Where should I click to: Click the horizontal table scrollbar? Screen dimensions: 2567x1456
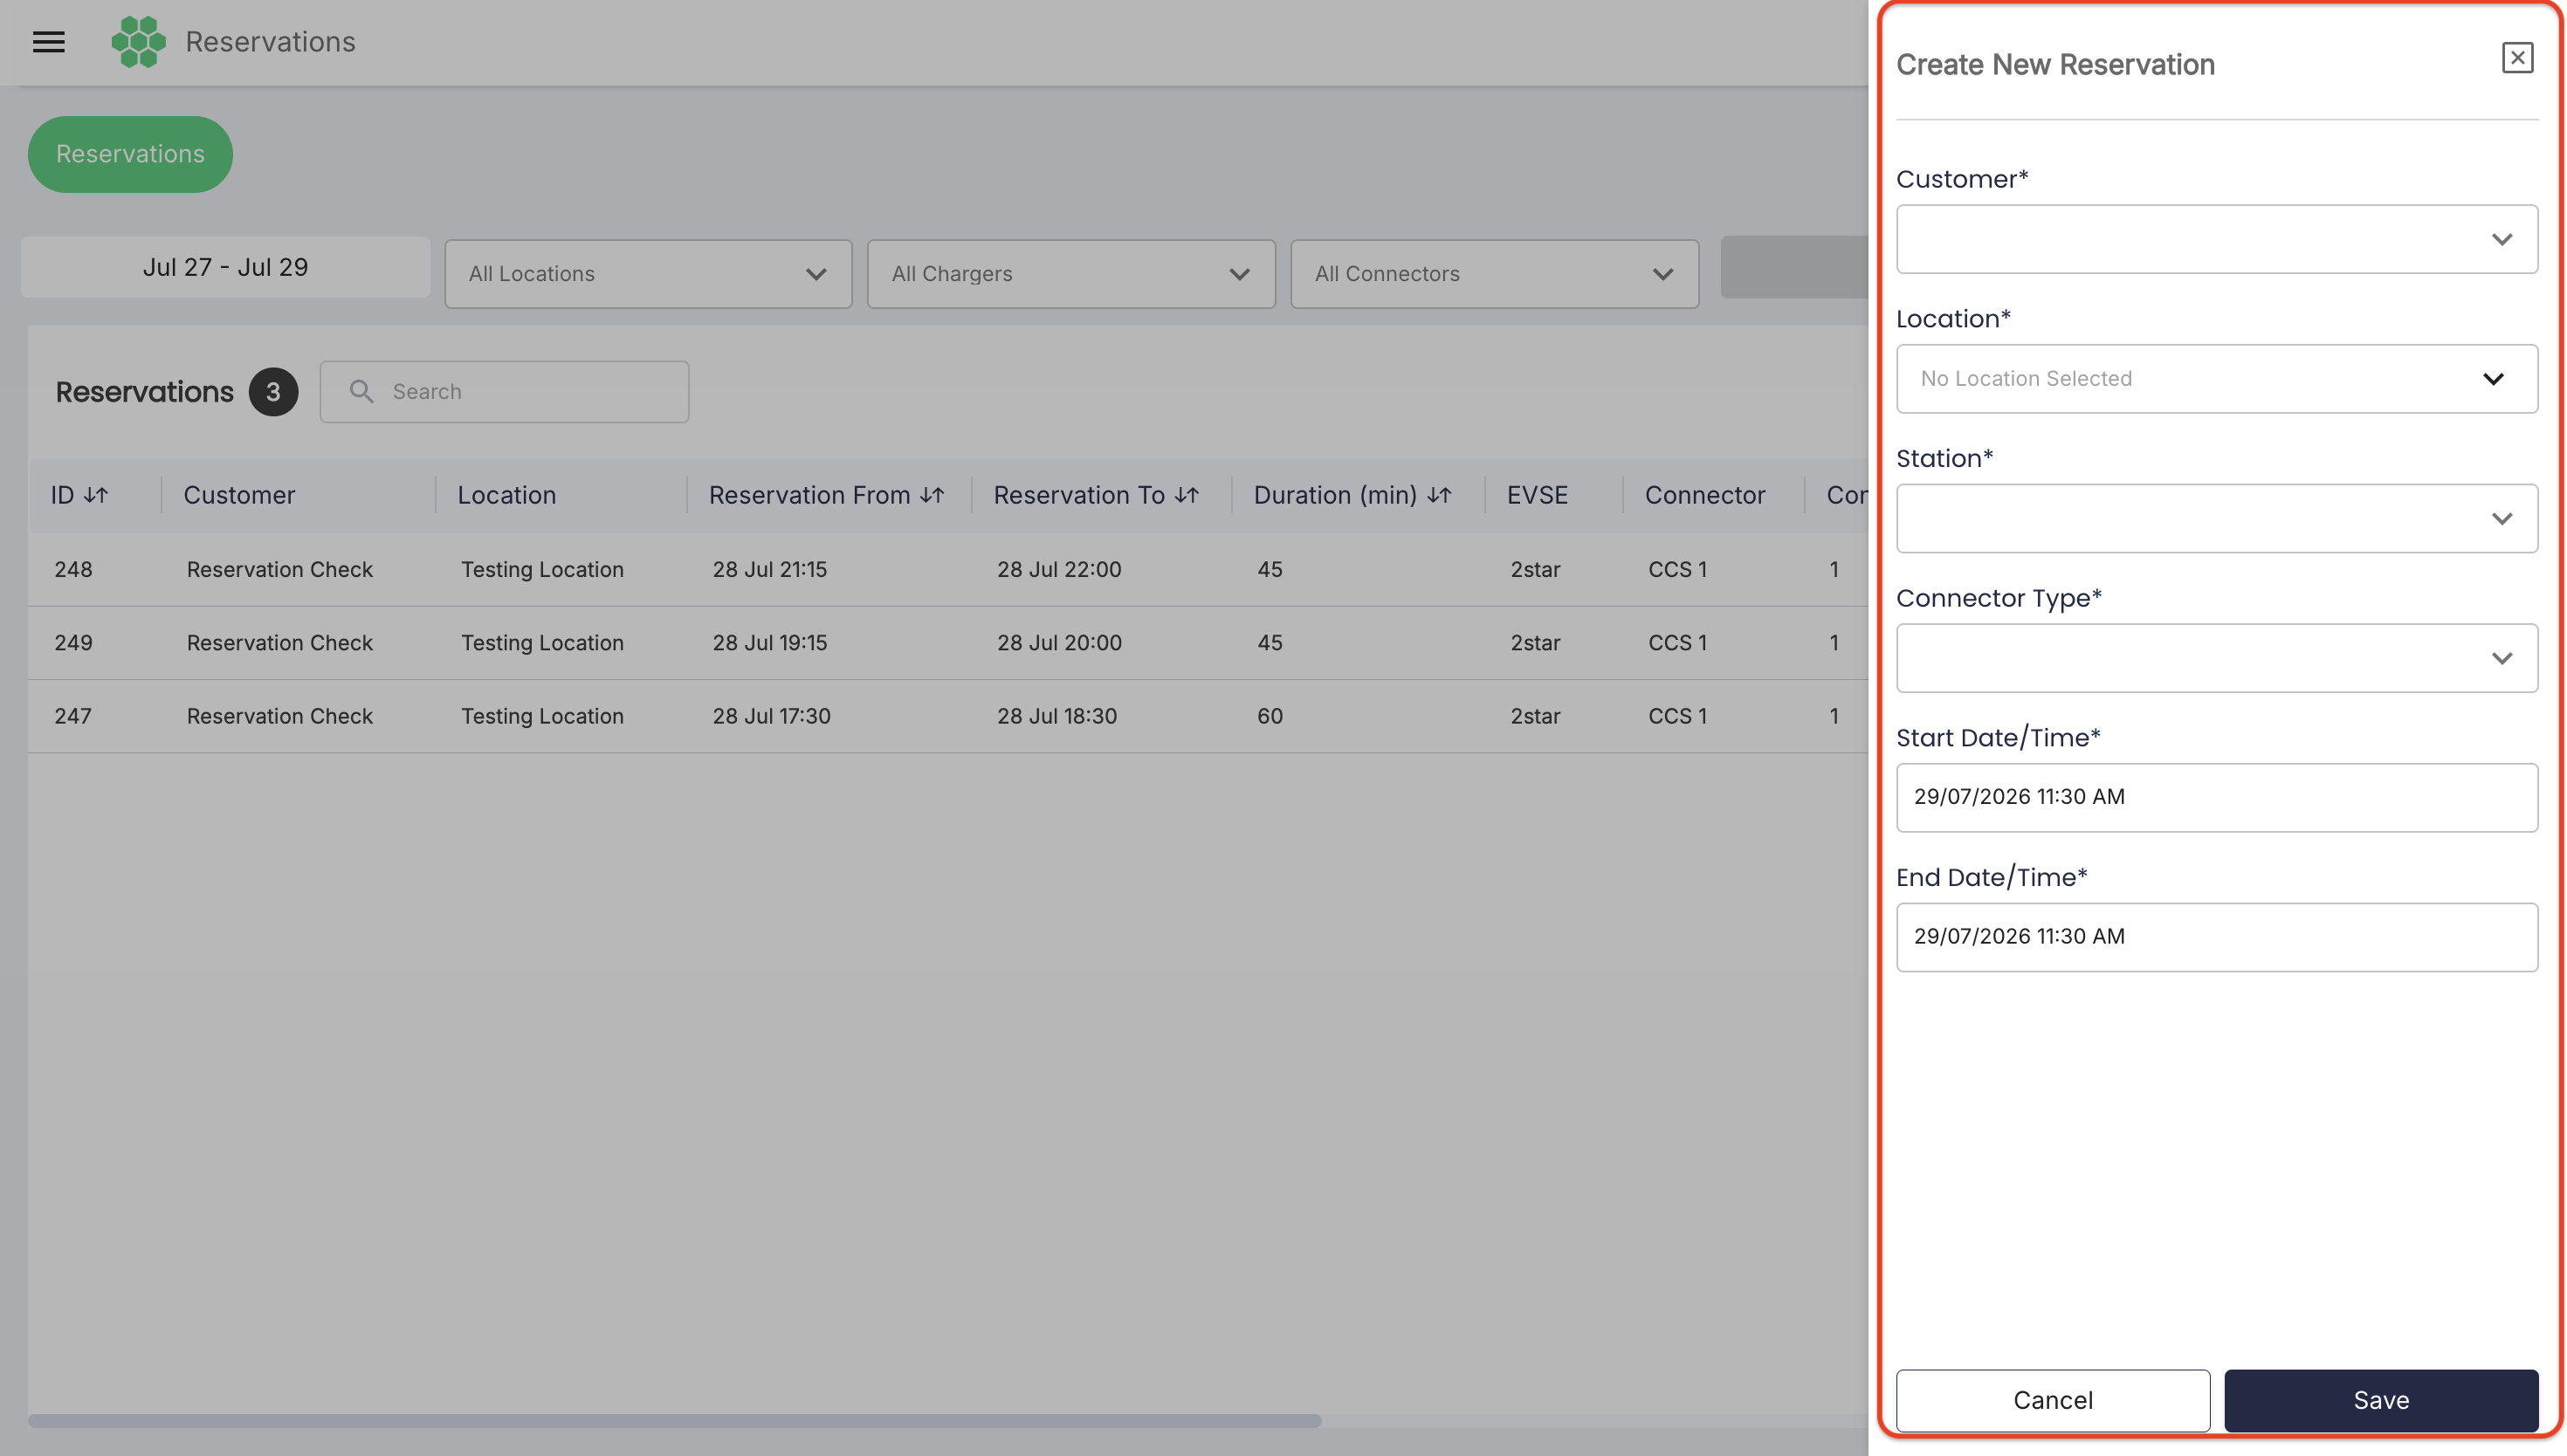tap(674, 1421)
